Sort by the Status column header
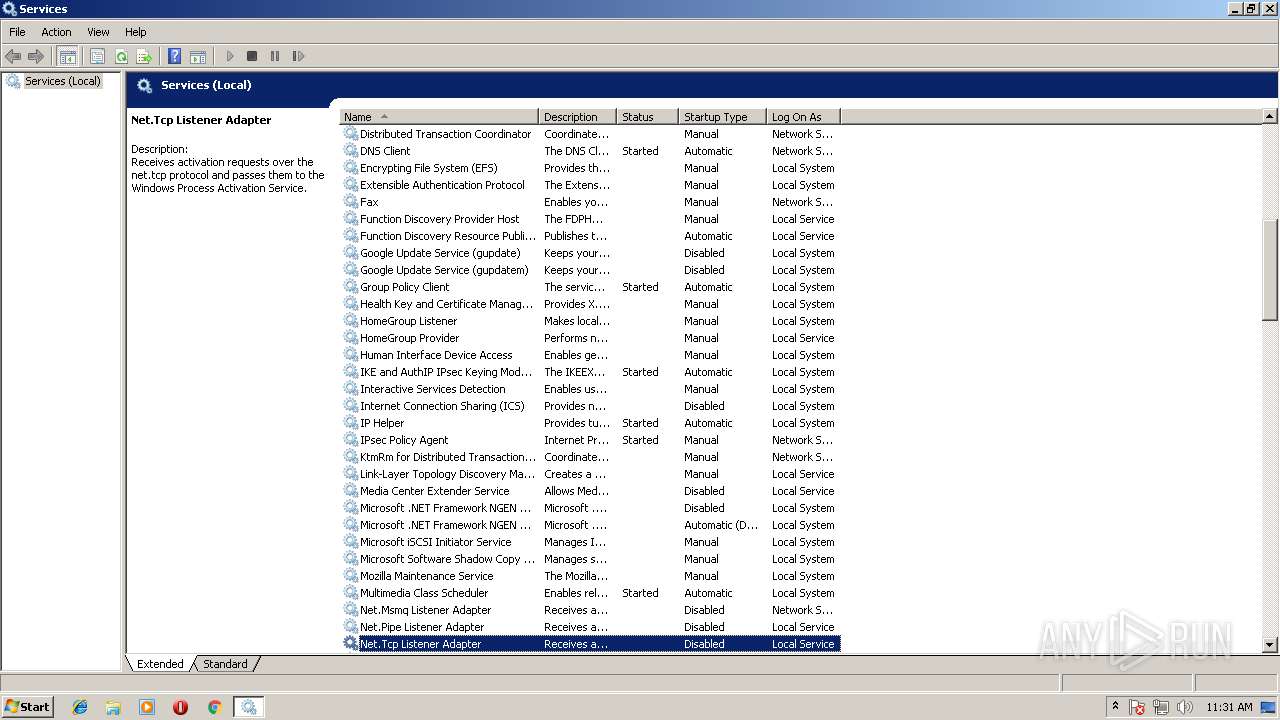The width and height of the screenshot is (1280, 720). tap(647, 117)
